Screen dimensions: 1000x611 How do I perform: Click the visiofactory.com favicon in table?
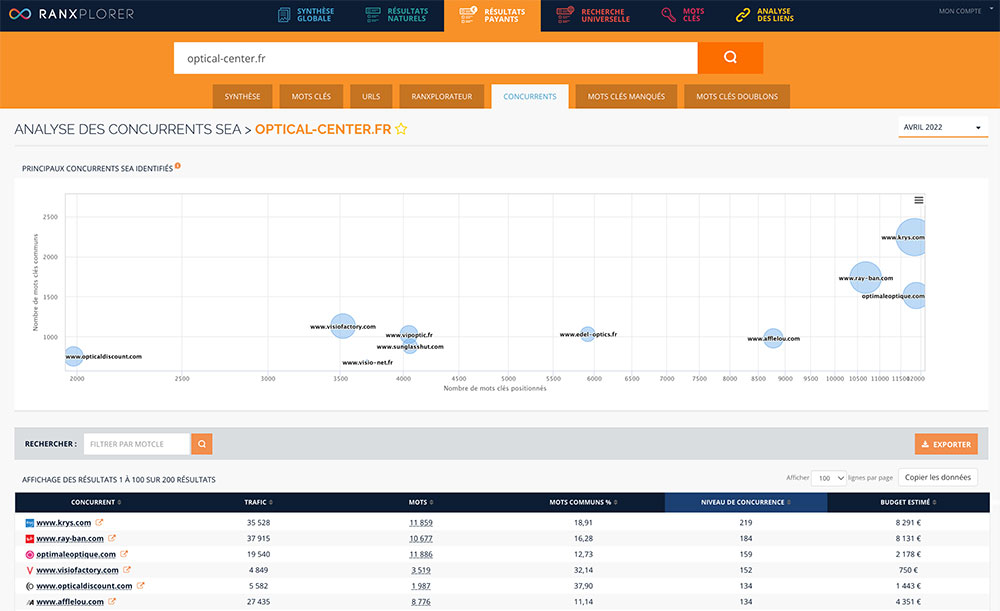click(29, 570)
